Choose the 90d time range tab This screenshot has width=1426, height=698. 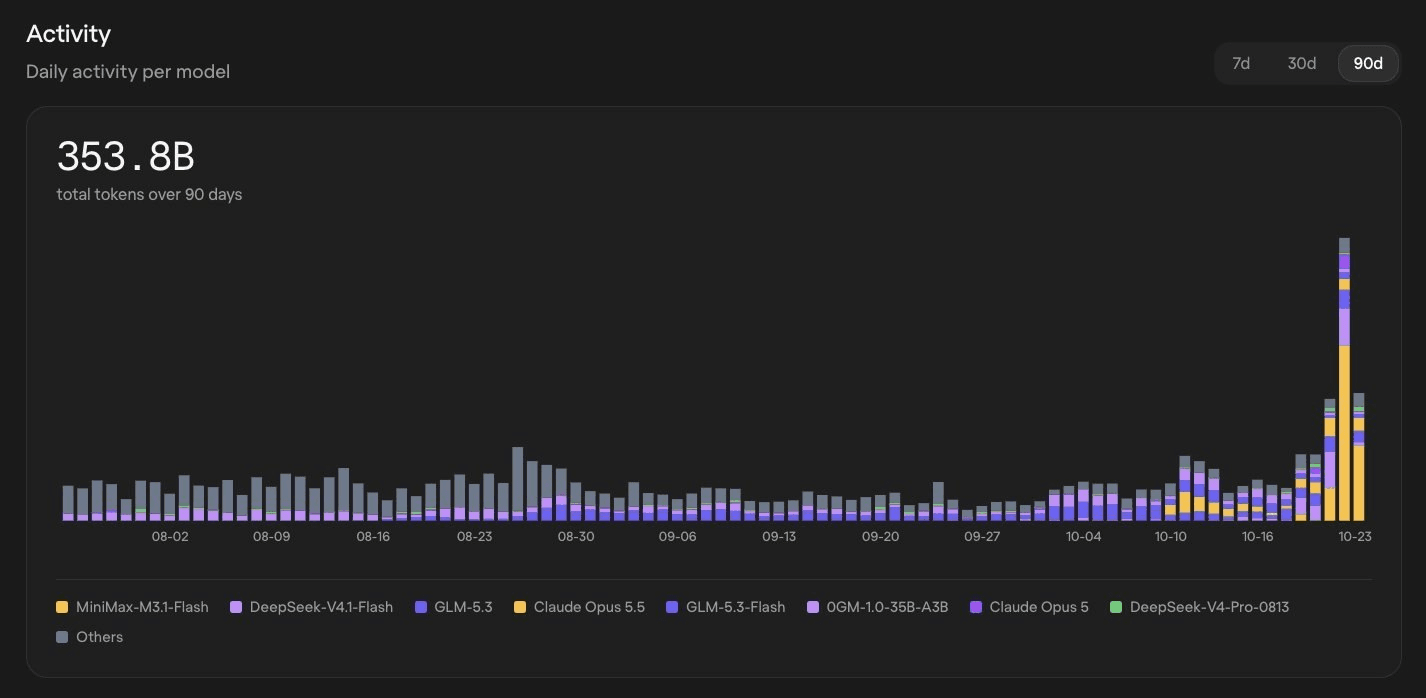1368,63
